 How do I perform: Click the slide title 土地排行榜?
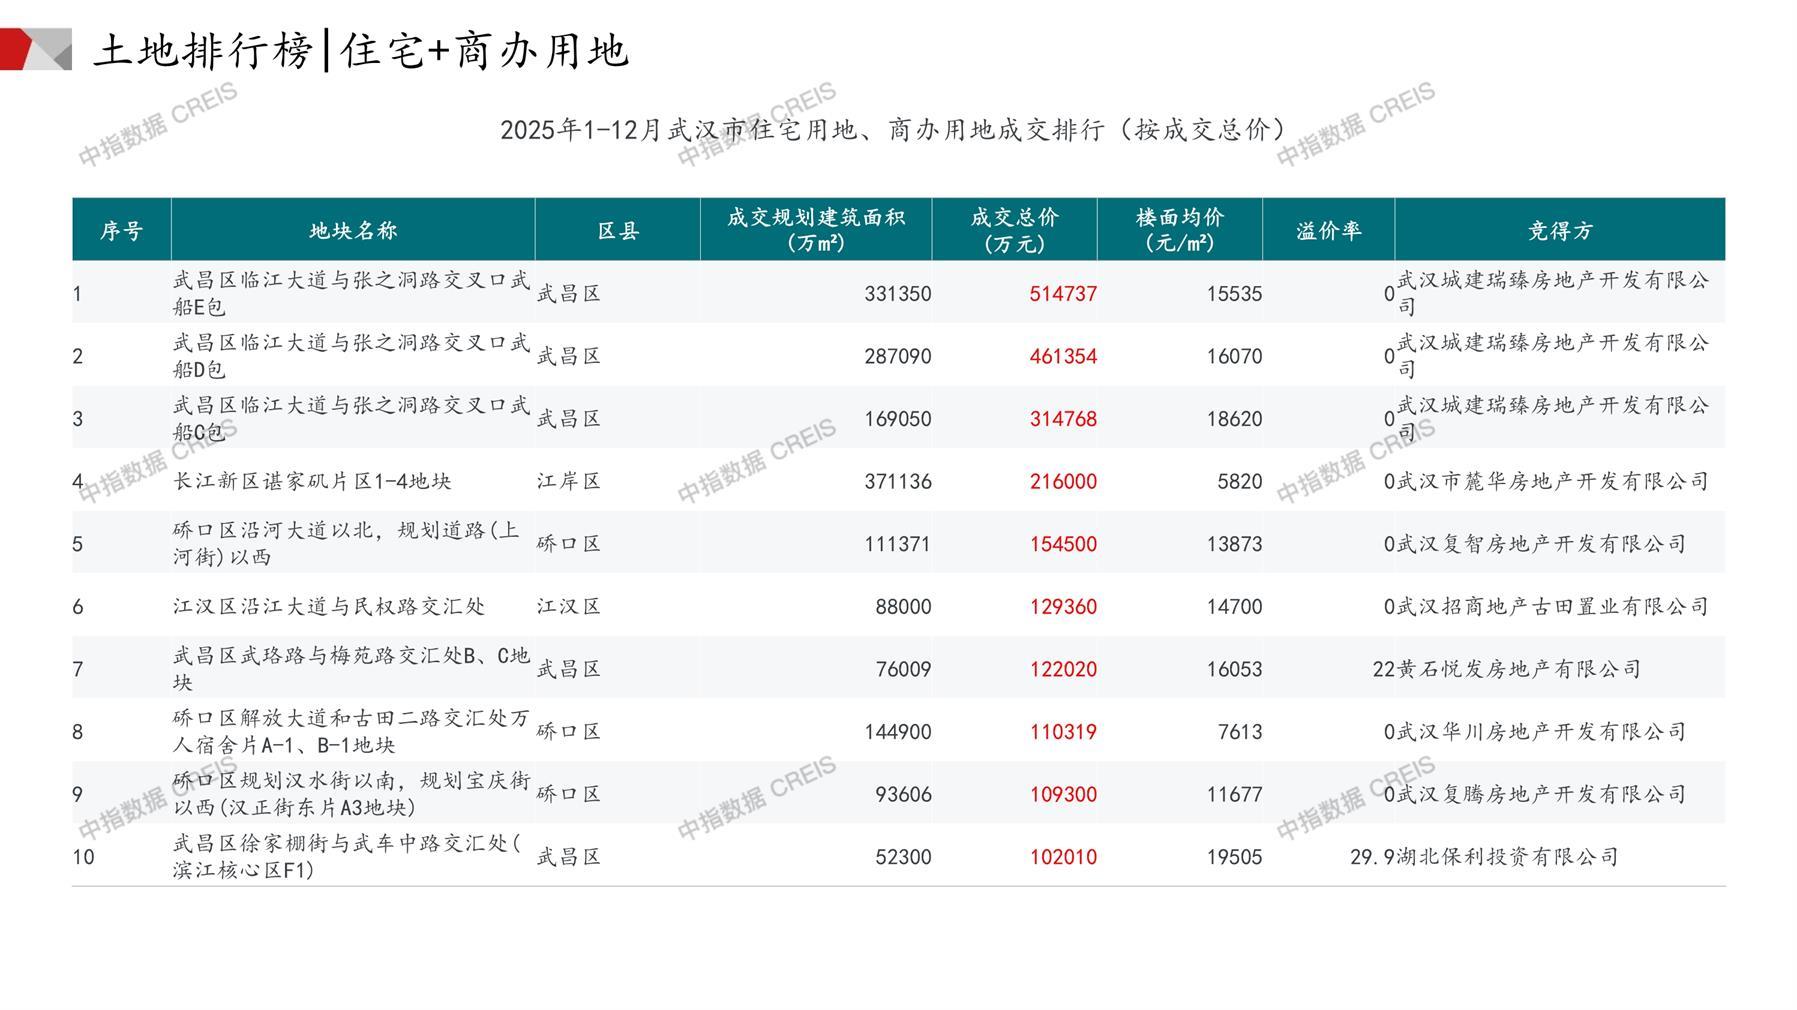tap(203, 50)
